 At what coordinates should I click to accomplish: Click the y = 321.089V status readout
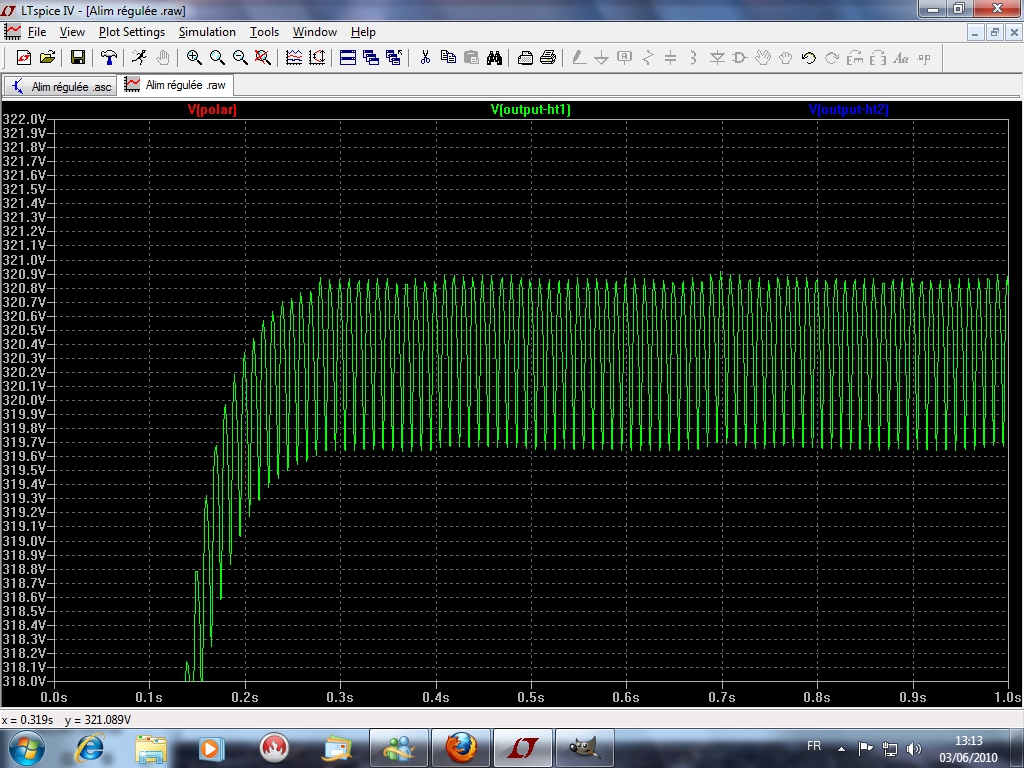tap(98, 720)
